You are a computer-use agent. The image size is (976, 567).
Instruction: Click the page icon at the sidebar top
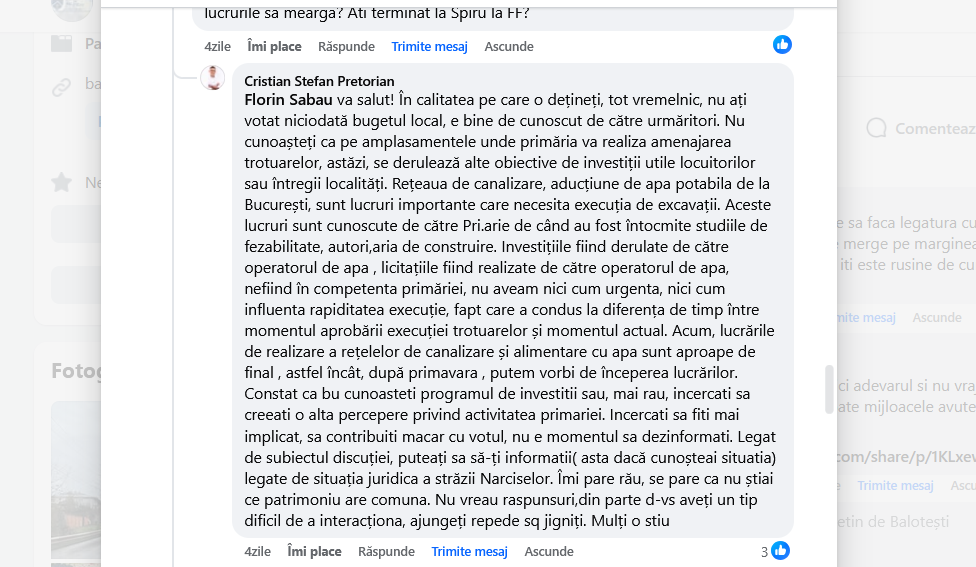62,43
